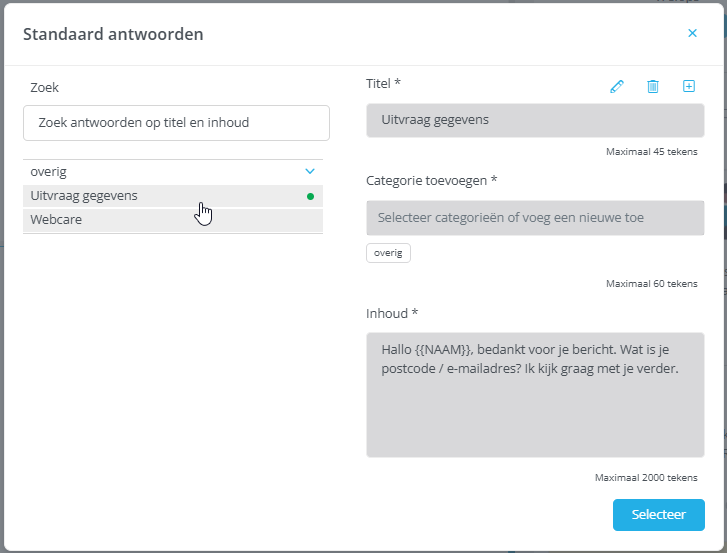The image size is (727, 553).
Task: Select the Webcare answer in the list
Action: (173, 220)
